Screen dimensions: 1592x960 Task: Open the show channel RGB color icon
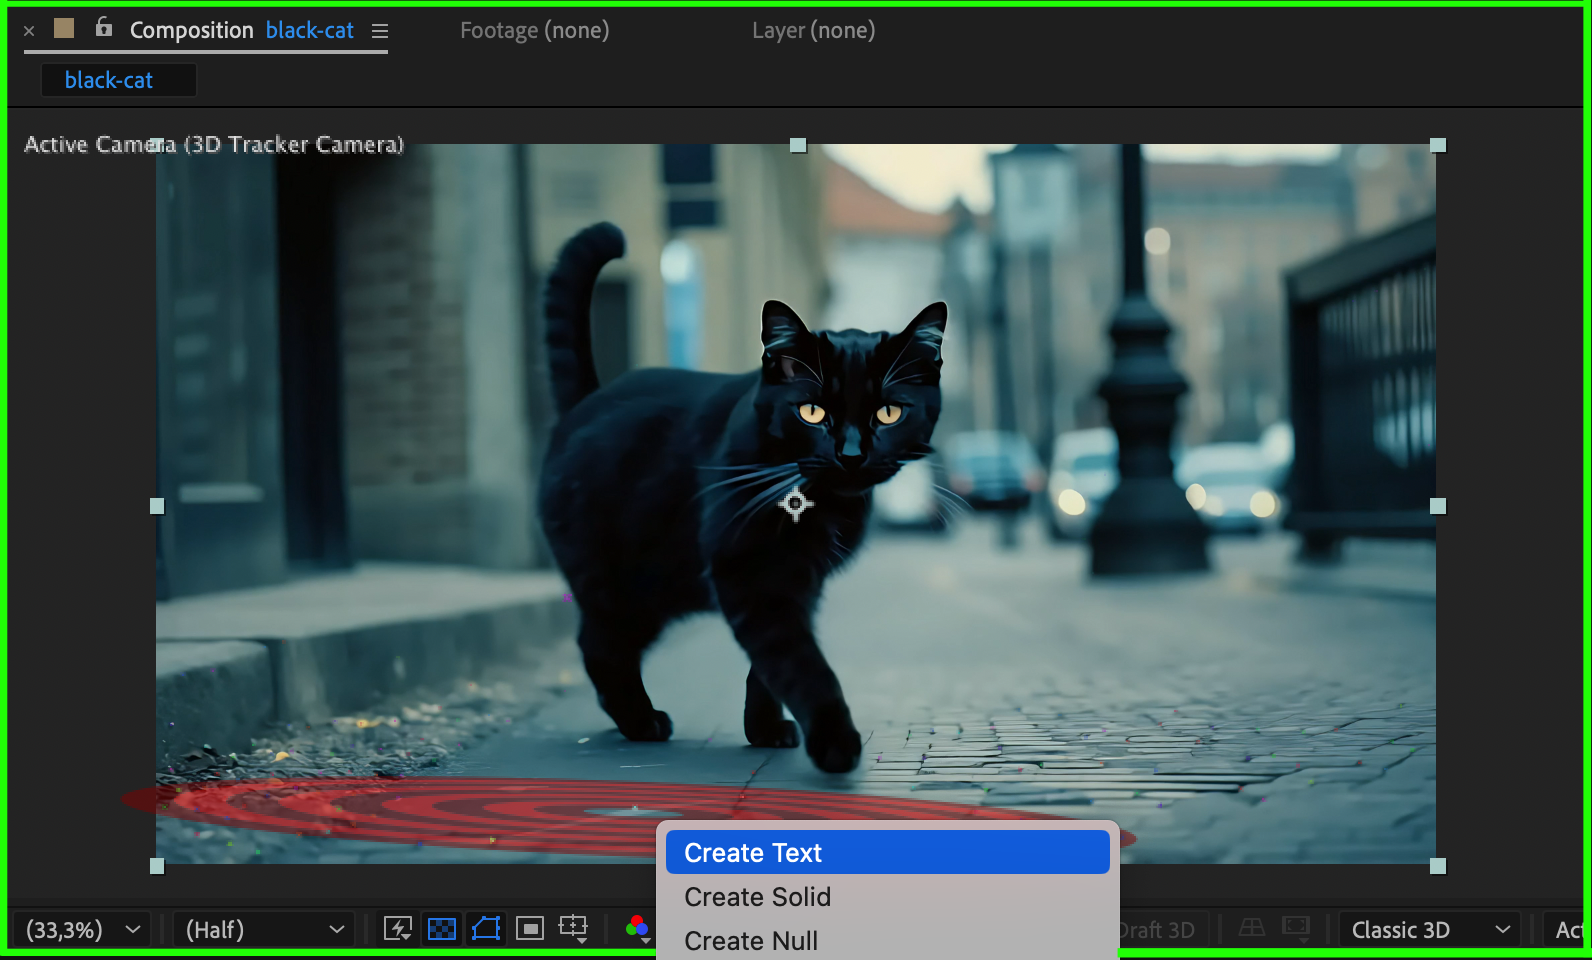[x=638, y=929]
